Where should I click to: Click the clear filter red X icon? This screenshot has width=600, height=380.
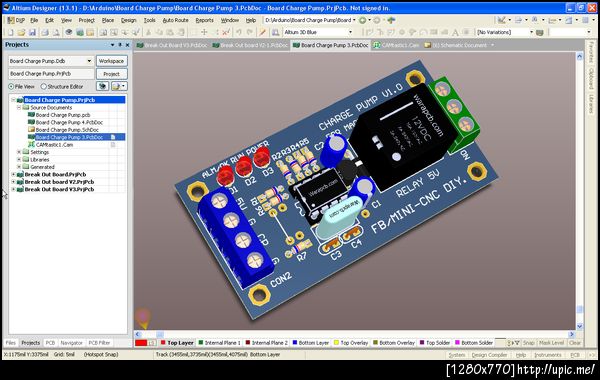[226, 33]
